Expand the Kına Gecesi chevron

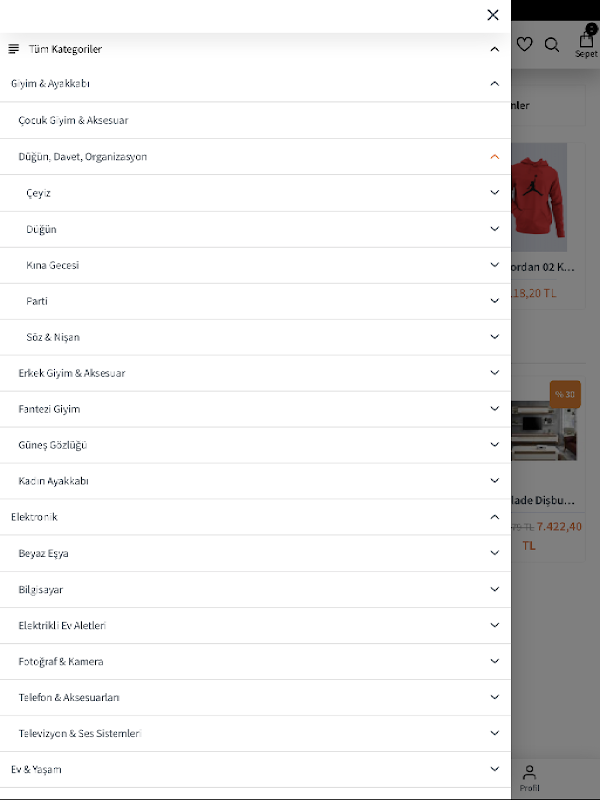[x=494, y=265]
